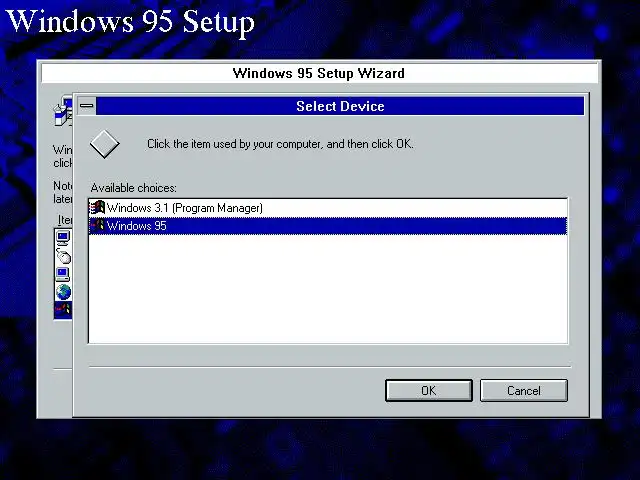Select Windows 3.1 (Program Manager) in the list
The image size is (640, 480).
pos(327,208)
